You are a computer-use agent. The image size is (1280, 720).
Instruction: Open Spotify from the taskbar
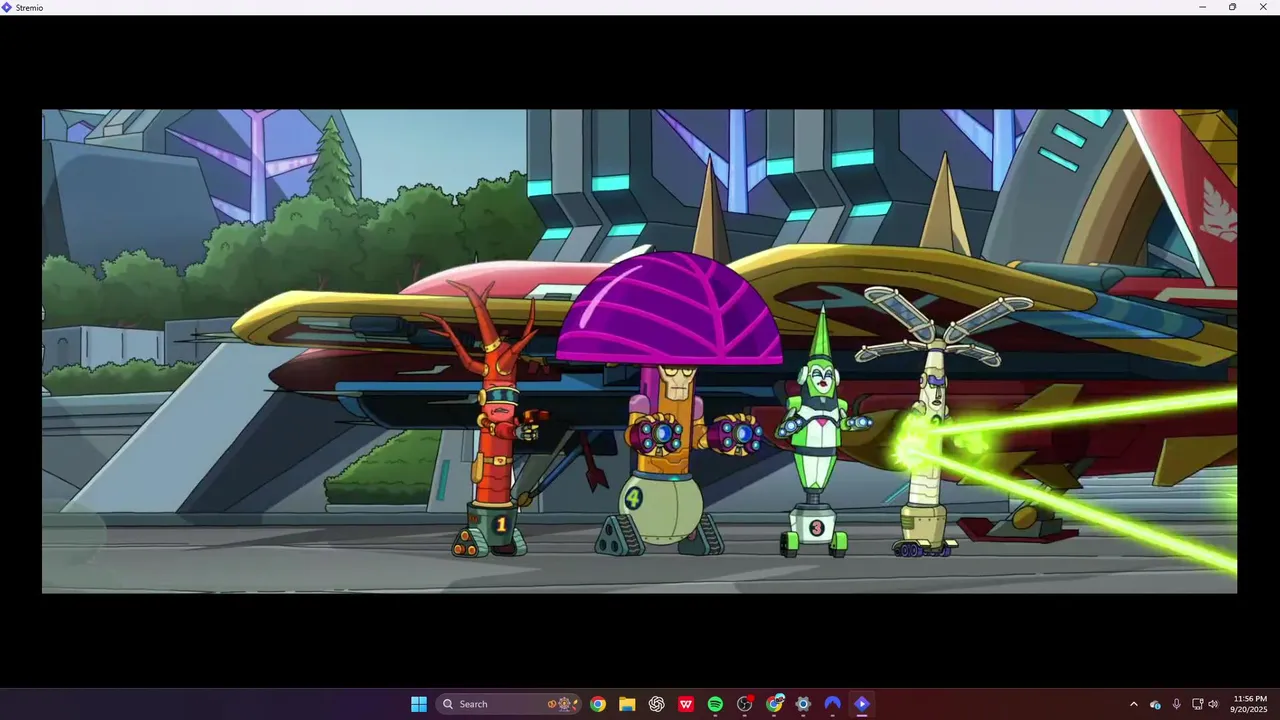(x=715, y=704)
